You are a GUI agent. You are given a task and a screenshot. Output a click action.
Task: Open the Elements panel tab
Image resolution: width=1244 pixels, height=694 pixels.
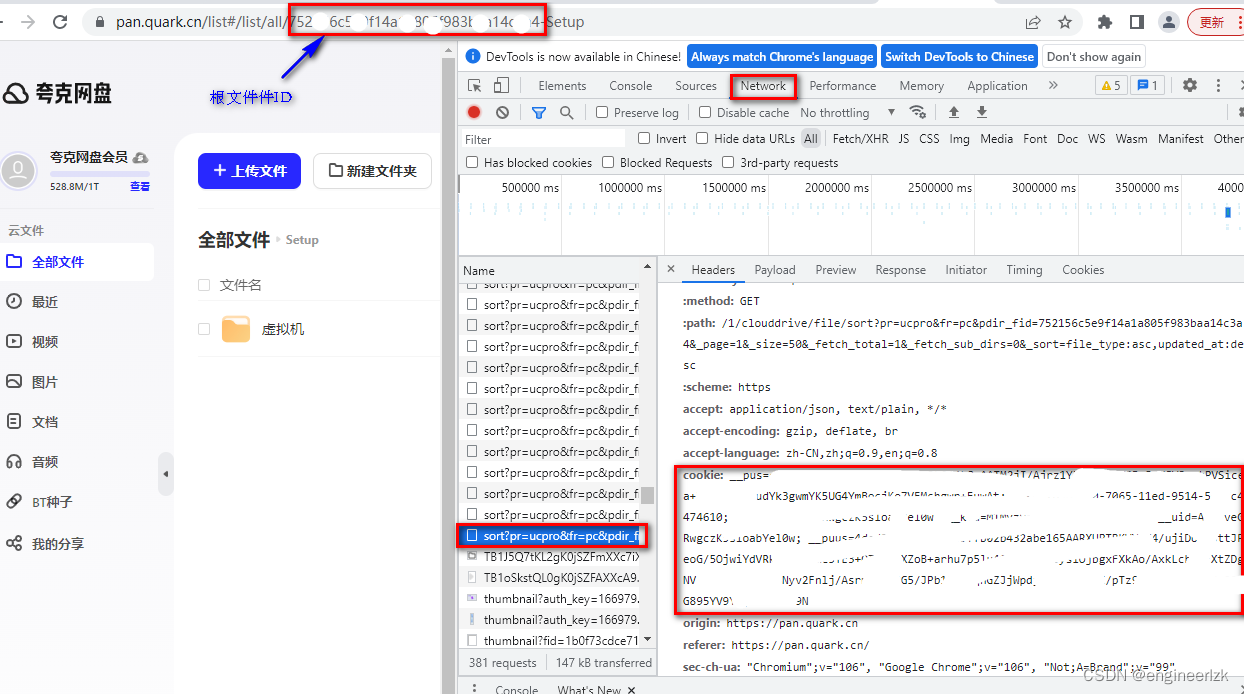[562, 86]
